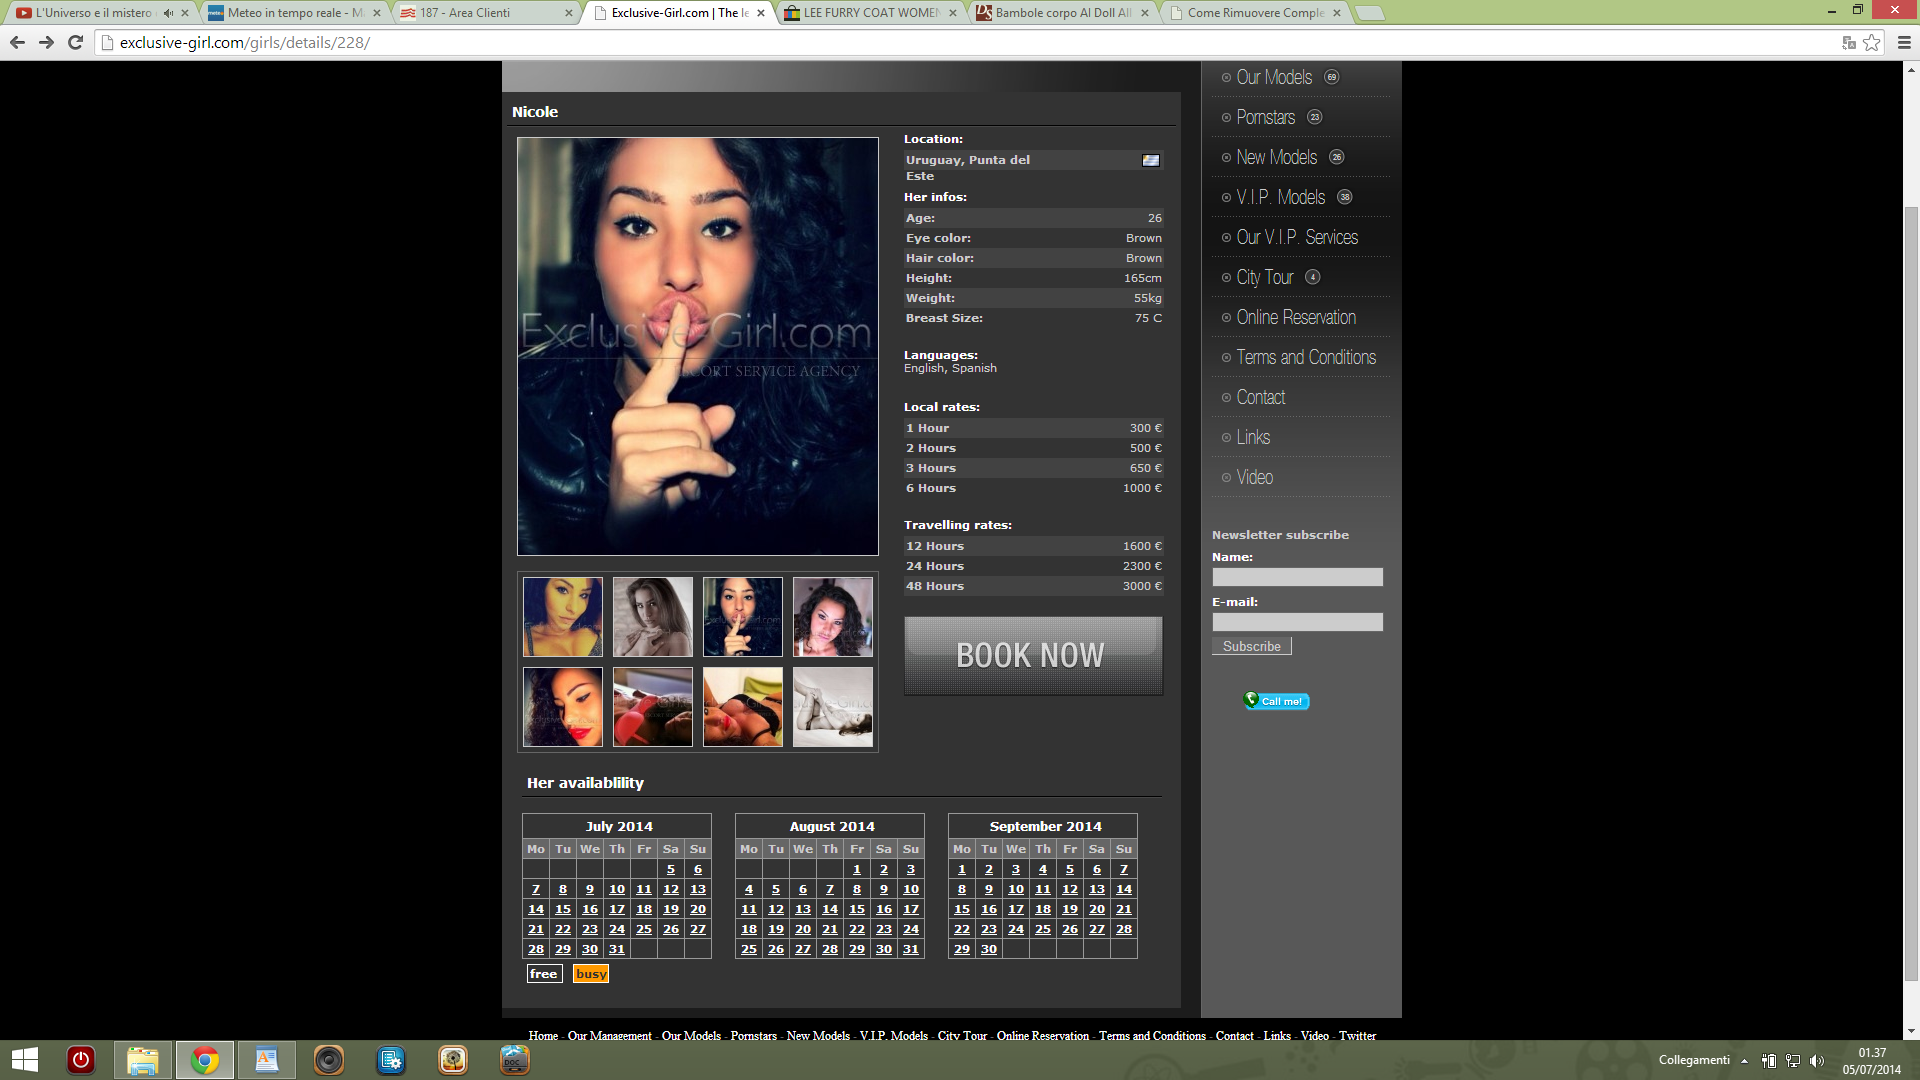Click the newsletter E-mail input field
The height and width of the screenshot is (1080, 1920).
[x=1297, y=622]
